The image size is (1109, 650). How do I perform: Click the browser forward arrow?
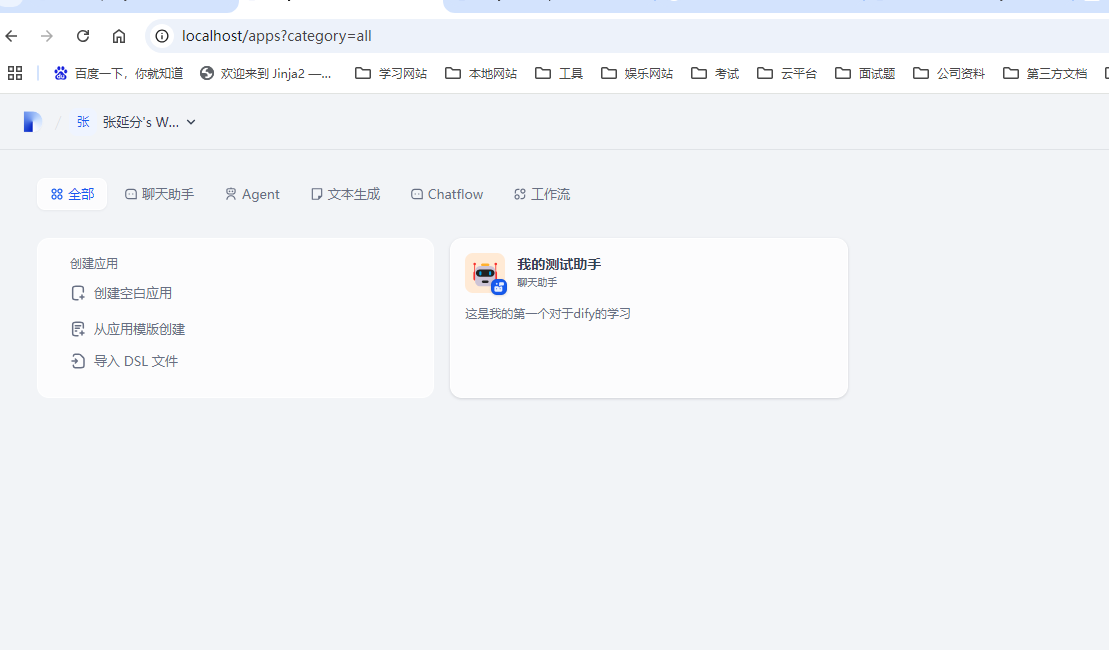tap(47, 36)
